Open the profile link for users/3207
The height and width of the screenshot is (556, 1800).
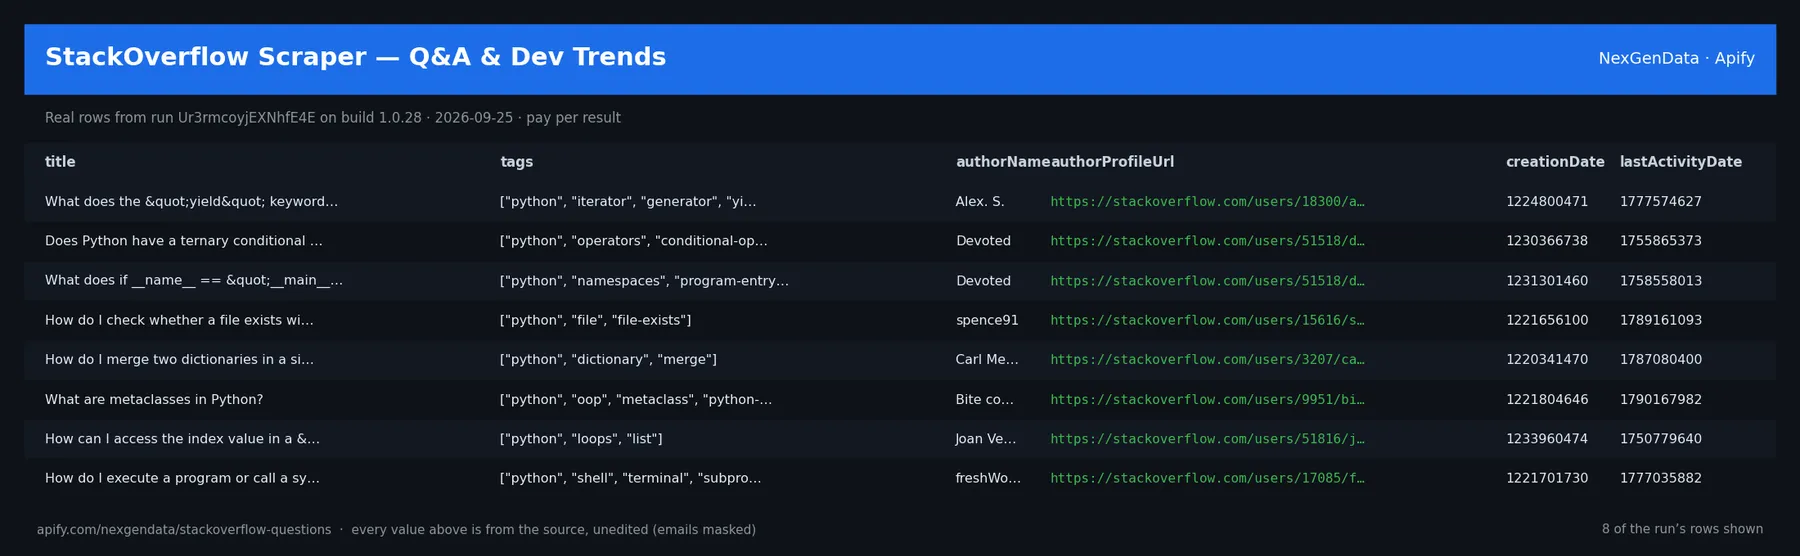tap(1207, 360)
